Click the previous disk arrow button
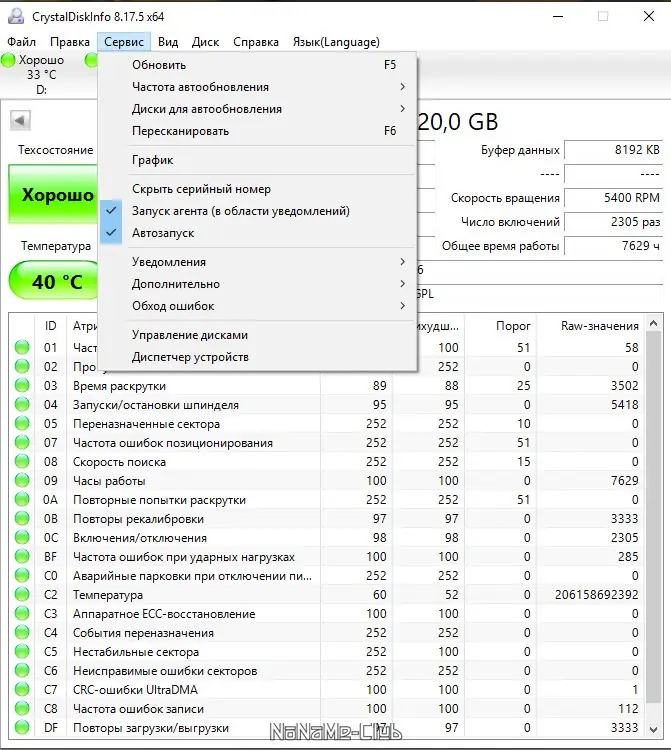The height and width of the screenshot is (750, 671). [x=20, y=121]
